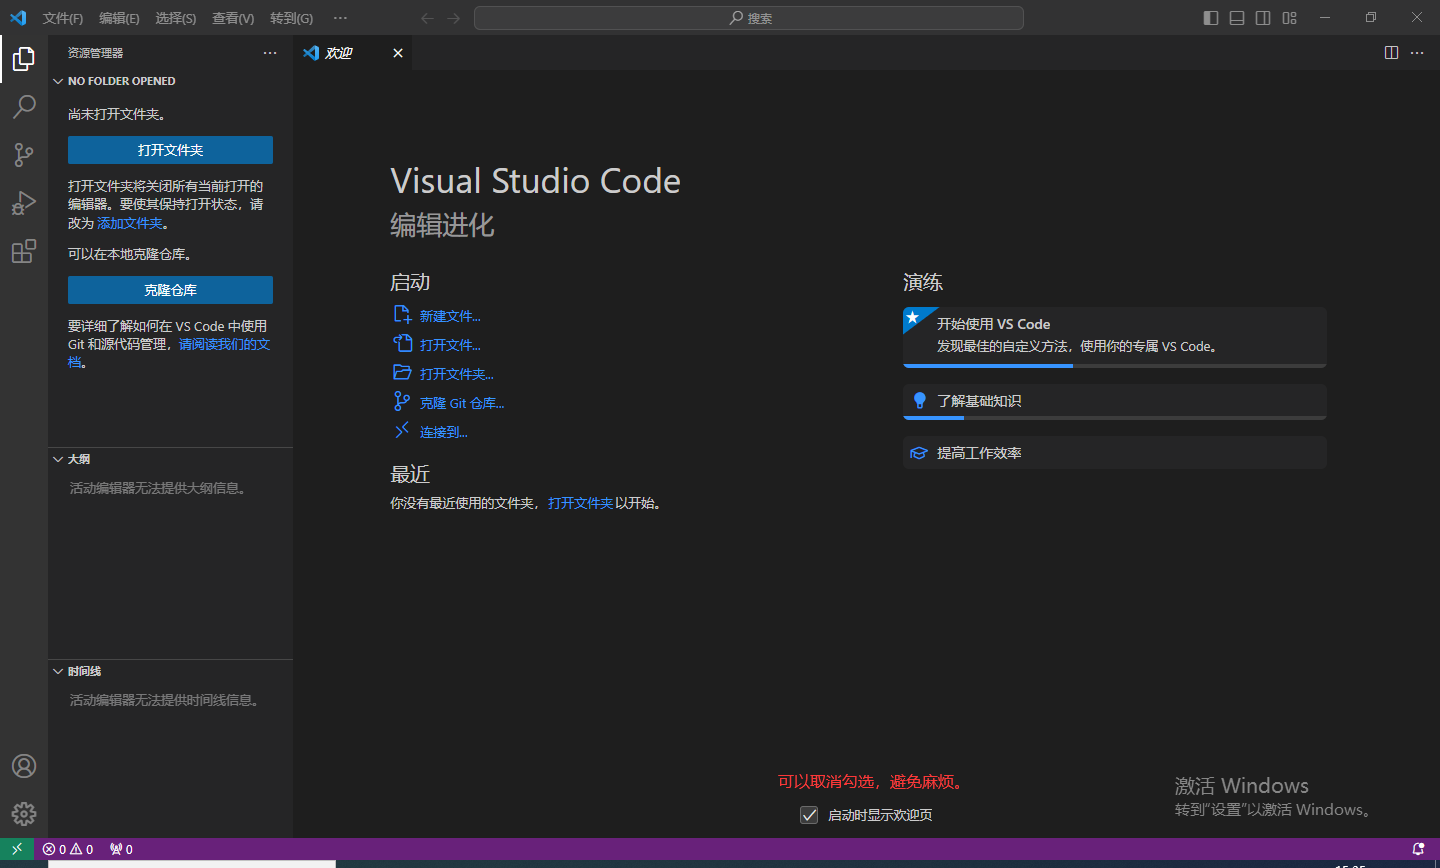Toggle the bottom panel layout icon
Viewport: 1440px width, 868px height.
point(1237,18)
